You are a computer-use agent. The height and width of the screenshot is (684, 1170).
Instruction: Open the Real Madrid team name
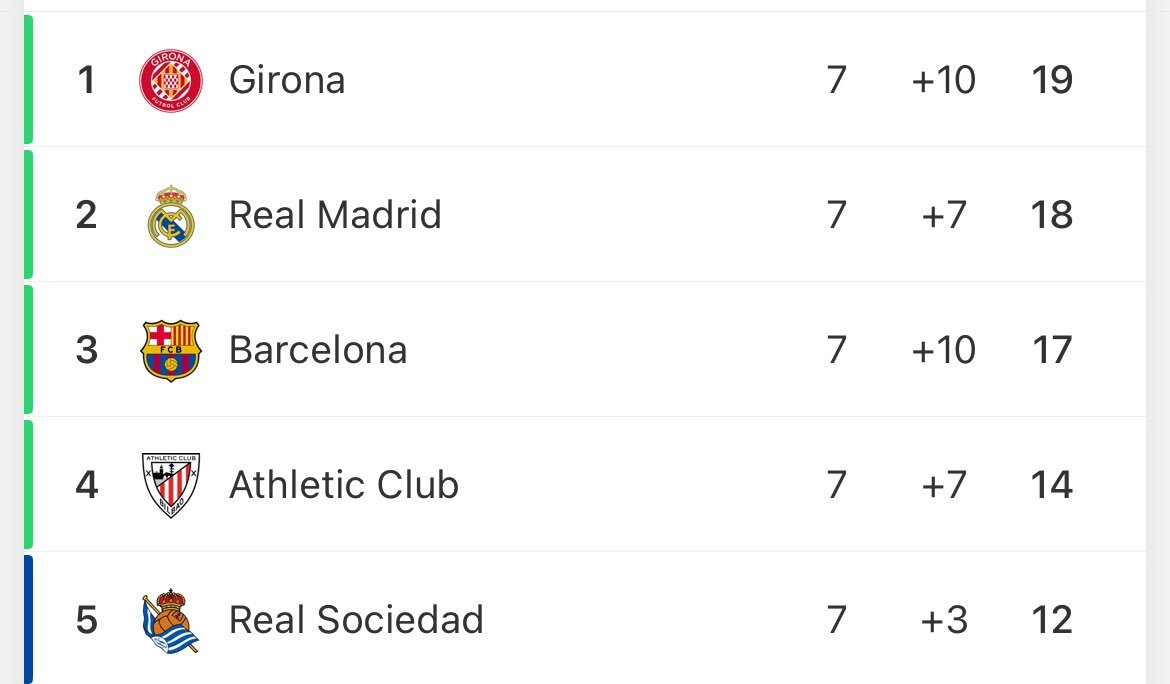pos(335,215)
